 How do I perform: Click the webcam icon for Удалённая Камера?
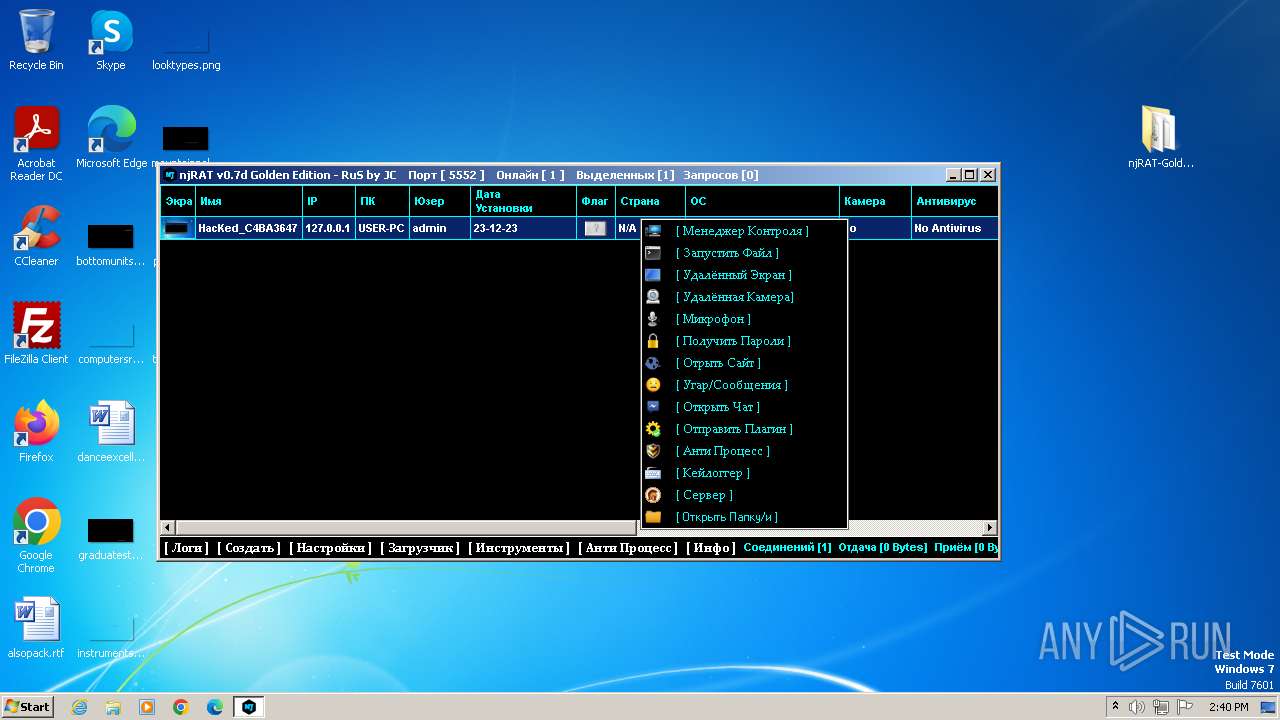(653, 297)
